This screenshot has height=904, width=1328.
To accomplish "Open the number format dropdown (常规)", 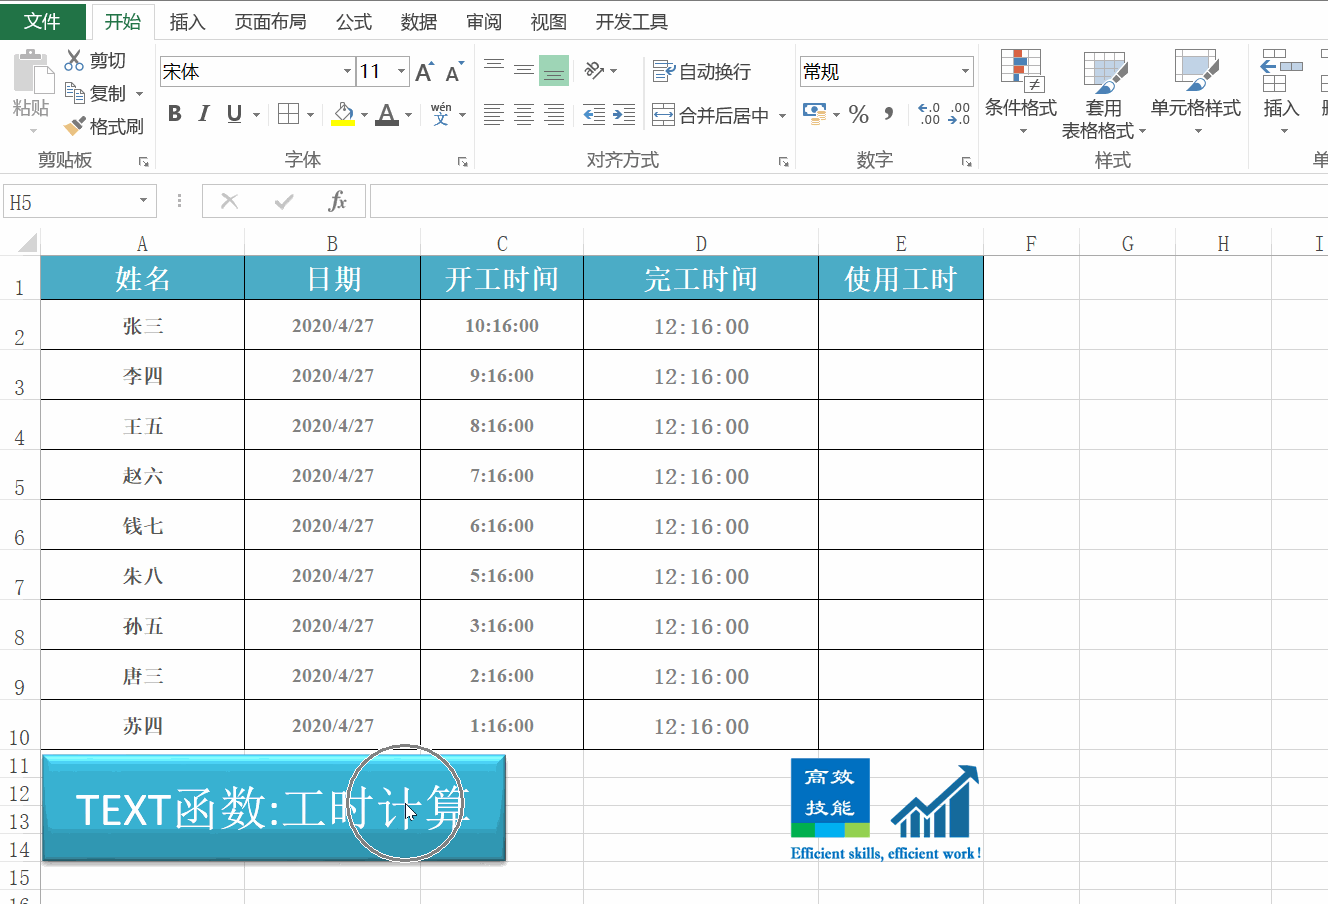I will (965, 71).
